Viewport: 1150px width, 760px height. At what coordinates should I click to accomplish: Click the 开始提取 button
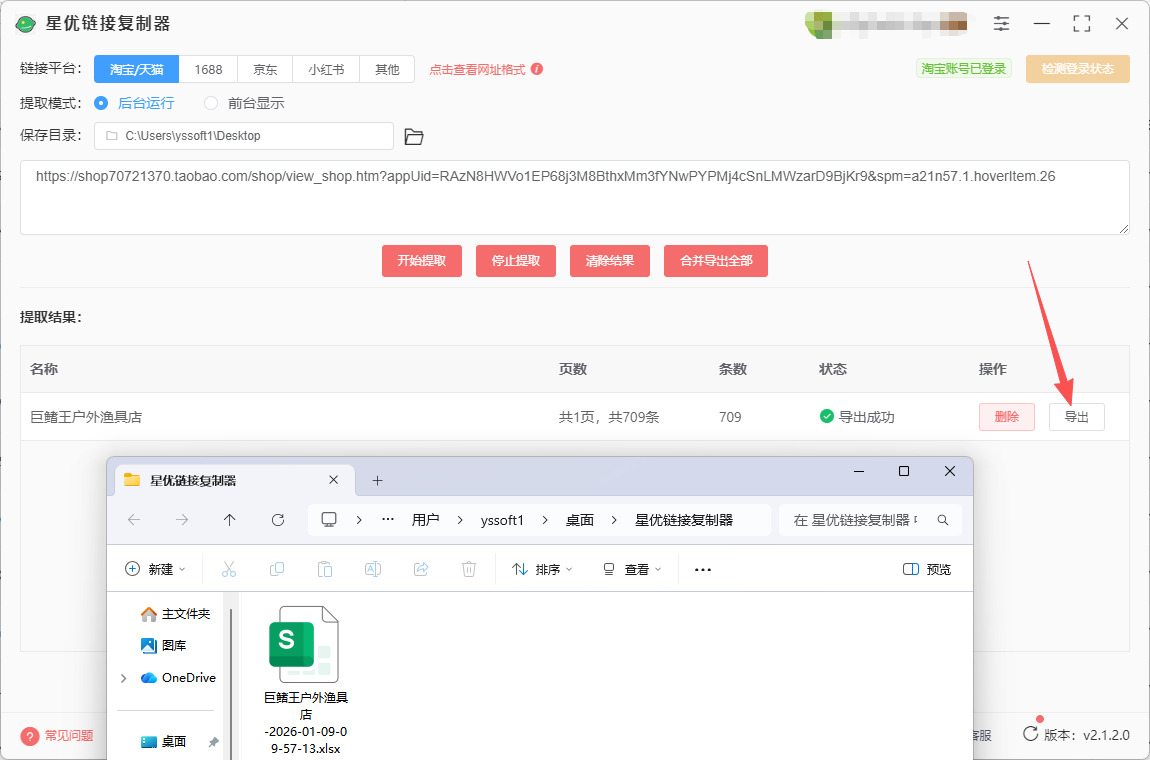[422, 261]
